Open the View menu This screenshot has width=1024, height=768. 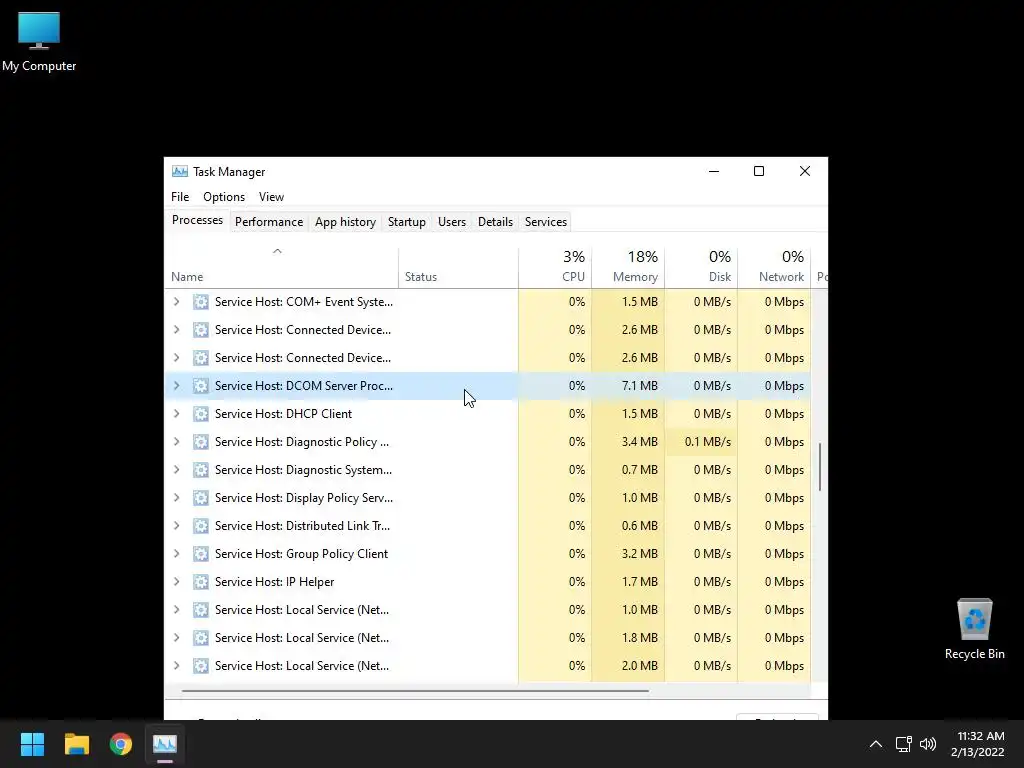(x=271, y=197)
